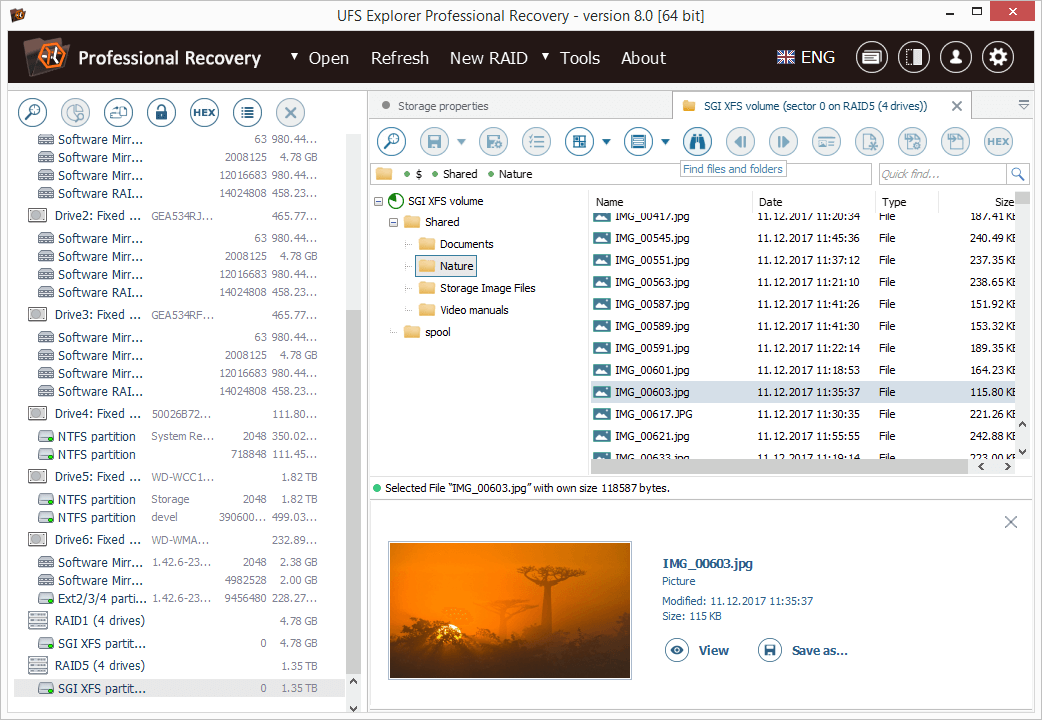
Task: Click the save floppy disk toolbar icon
Action: [433, 142]
